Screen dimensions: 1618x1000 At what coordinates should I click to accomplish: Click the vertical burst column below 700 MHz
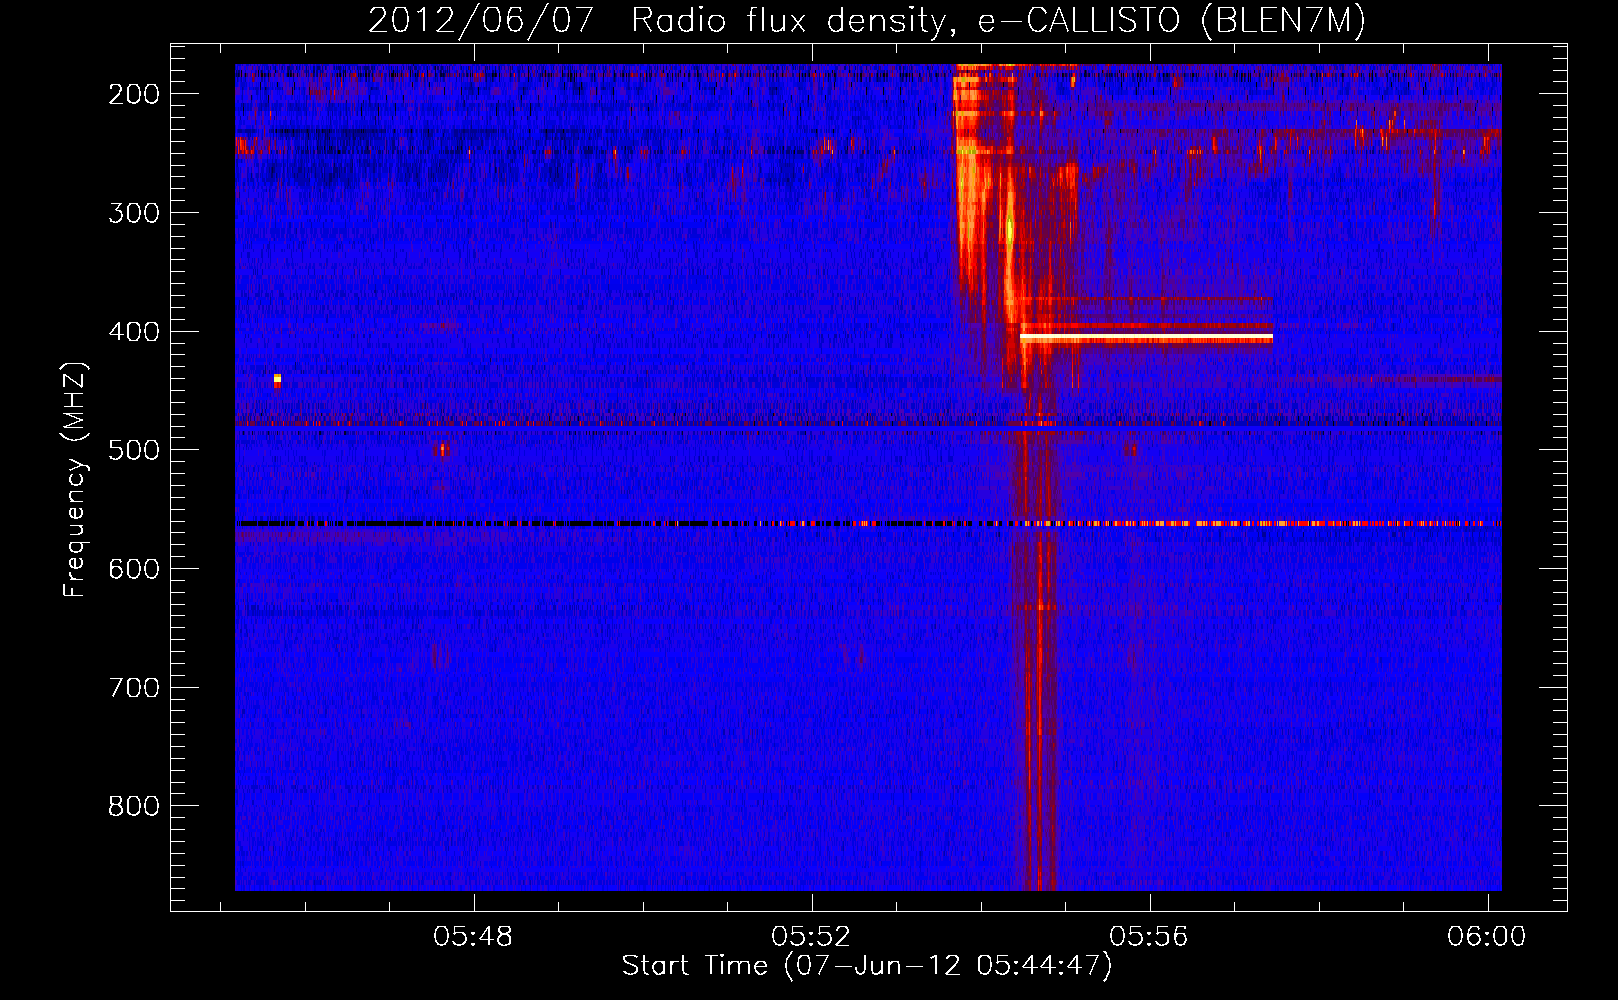pyautogui.click(x=1040, y=790)
